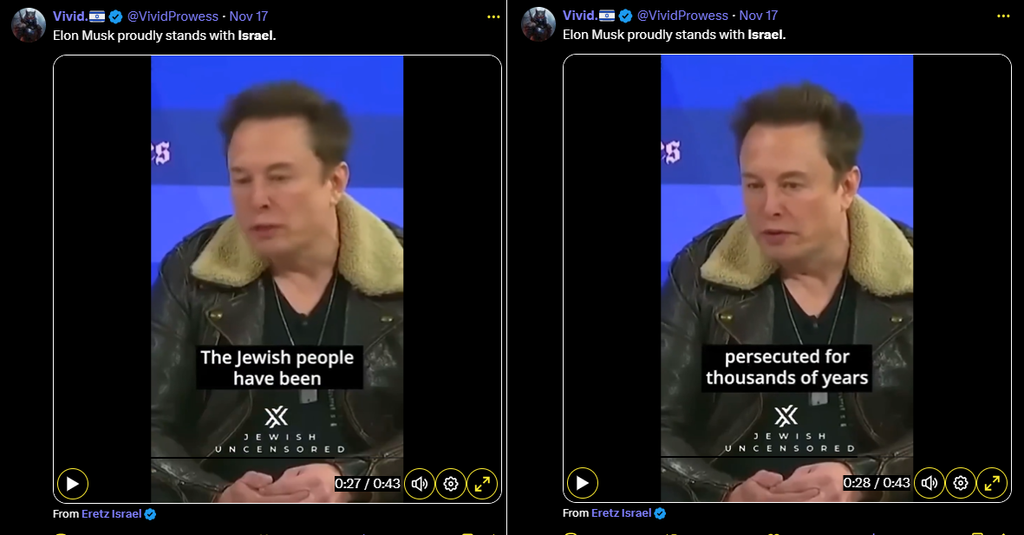The height and width of the screenshot is (535, 1024).
Task: Play the left video
Action: click(x=72, y=484)
